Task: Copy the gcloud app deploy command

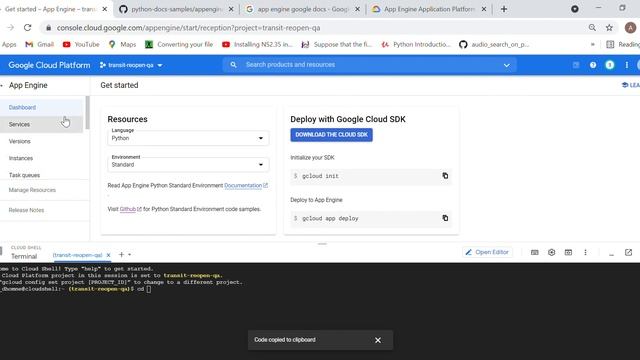Action: coord(445,218)
